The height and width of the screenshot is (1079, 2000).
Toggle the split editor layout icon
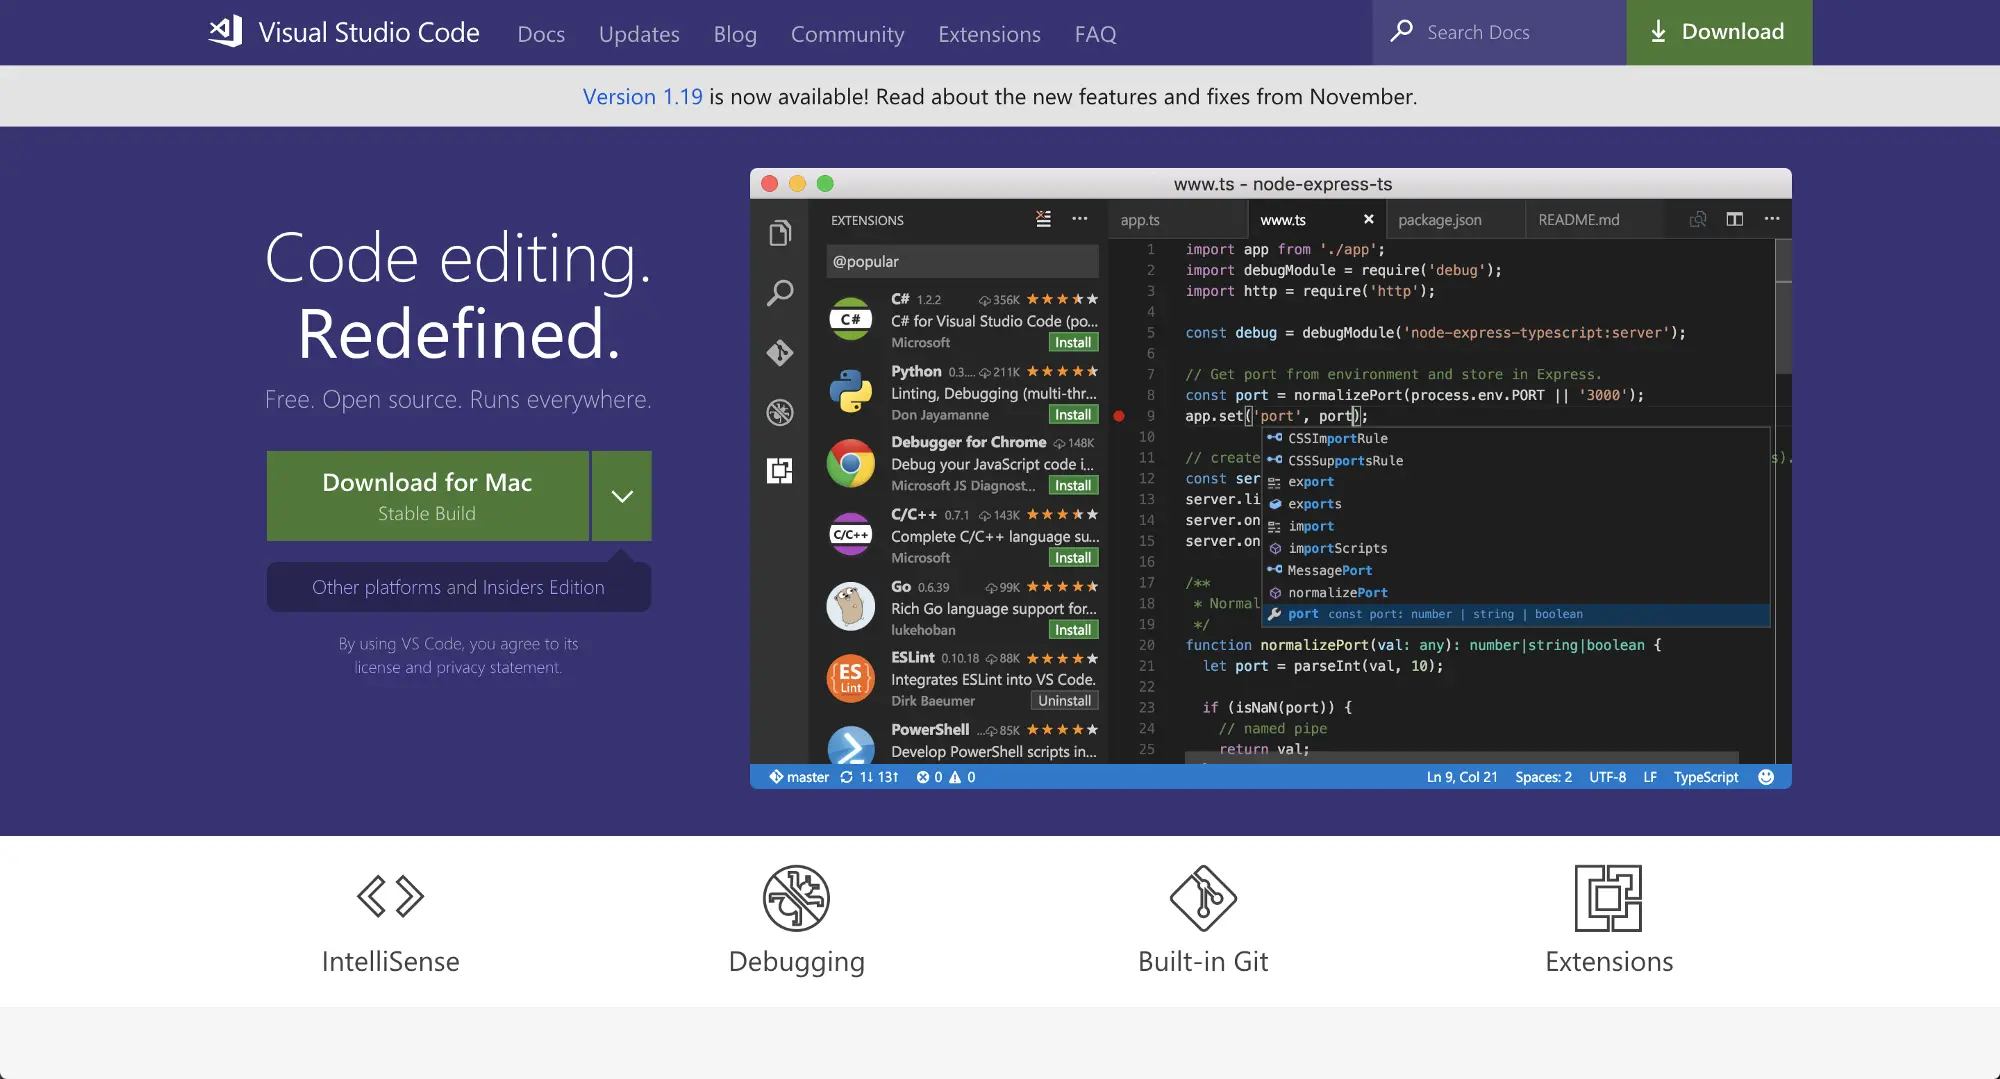[1735, 218]
